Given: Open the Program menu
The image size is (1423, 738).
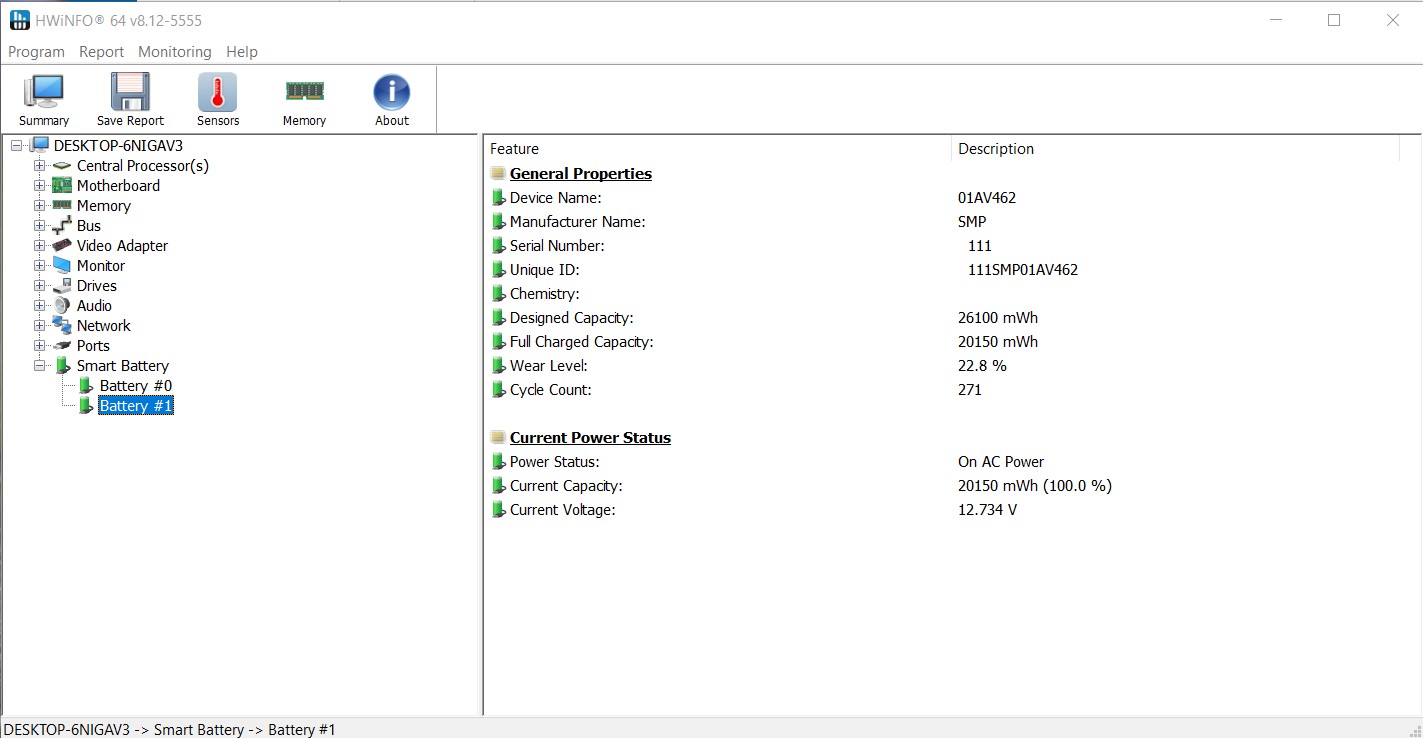Looking at the screenshot, I should [x=36, y=52].
